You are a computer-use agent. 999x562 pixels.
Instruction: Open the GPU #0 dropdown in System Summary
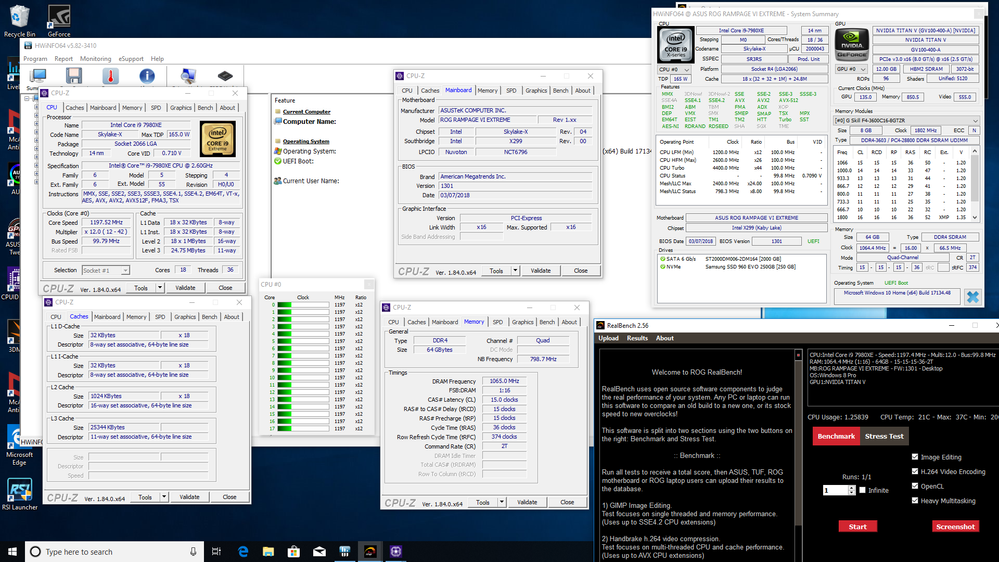coord(851,69)
